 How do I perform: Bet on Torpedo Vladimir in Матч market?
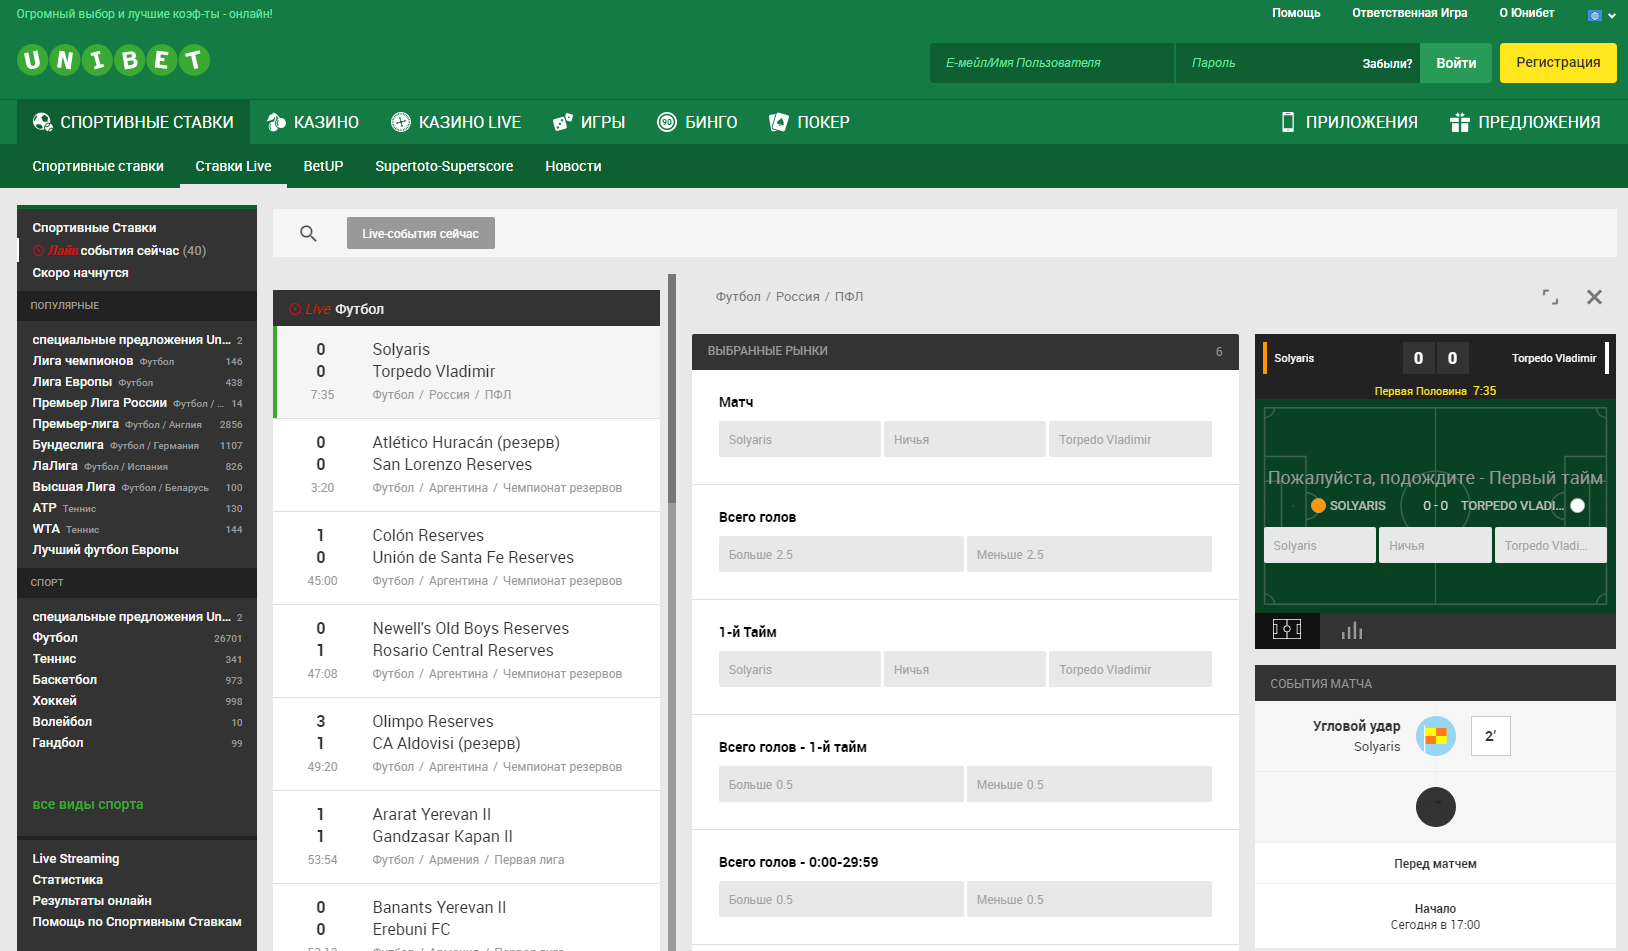tap(1130, 439)
